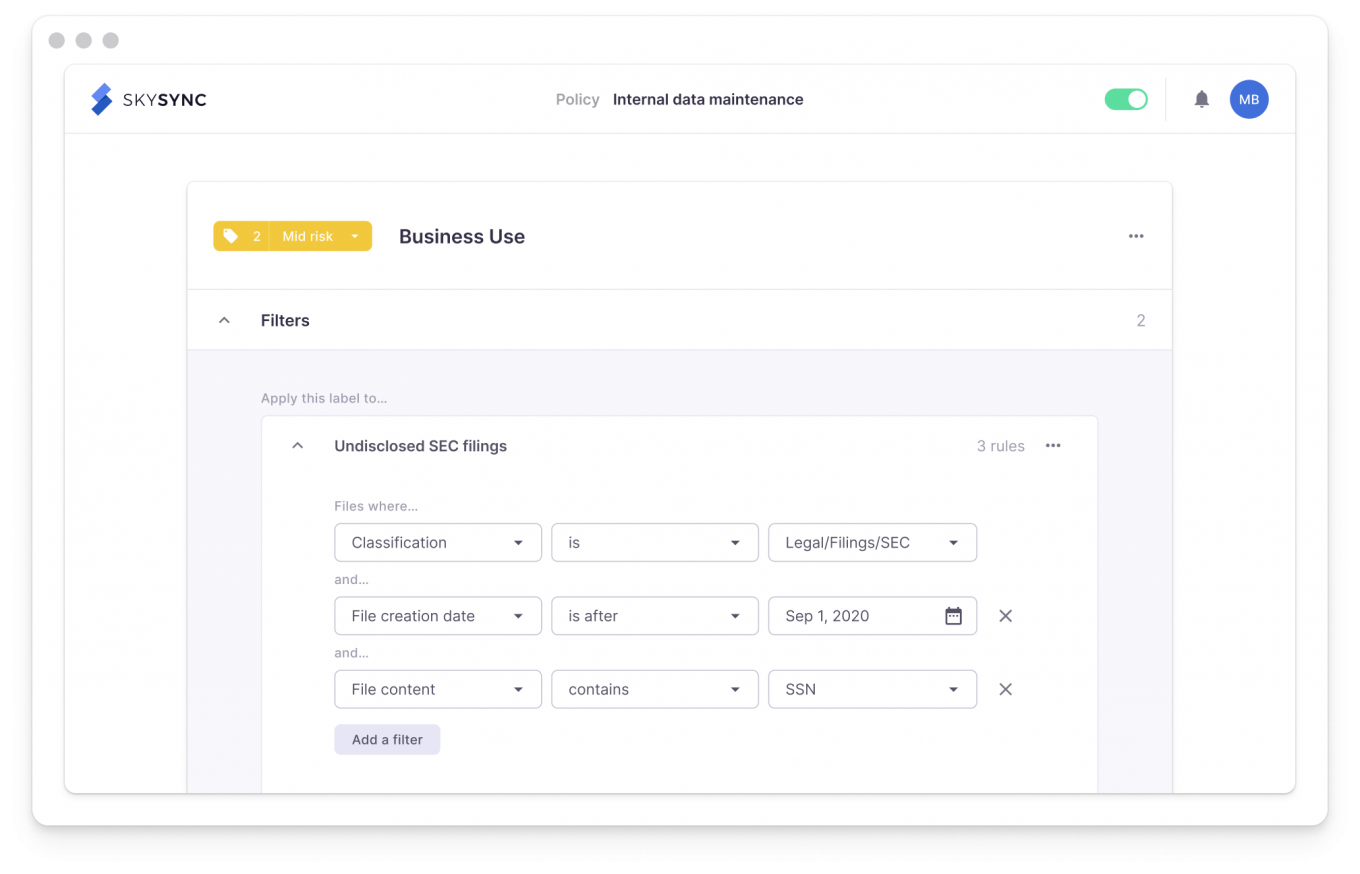Click Internal data maintenance title
The width and height of the screenshot is (1360, 874).
click(708, 99)
